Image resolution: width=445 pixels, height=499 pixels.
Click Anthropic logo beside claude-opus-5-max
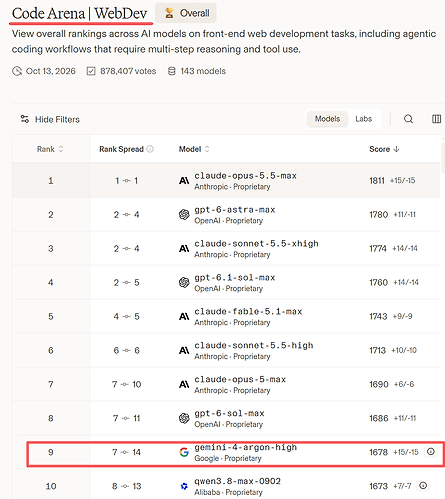[x=184, y=385]
